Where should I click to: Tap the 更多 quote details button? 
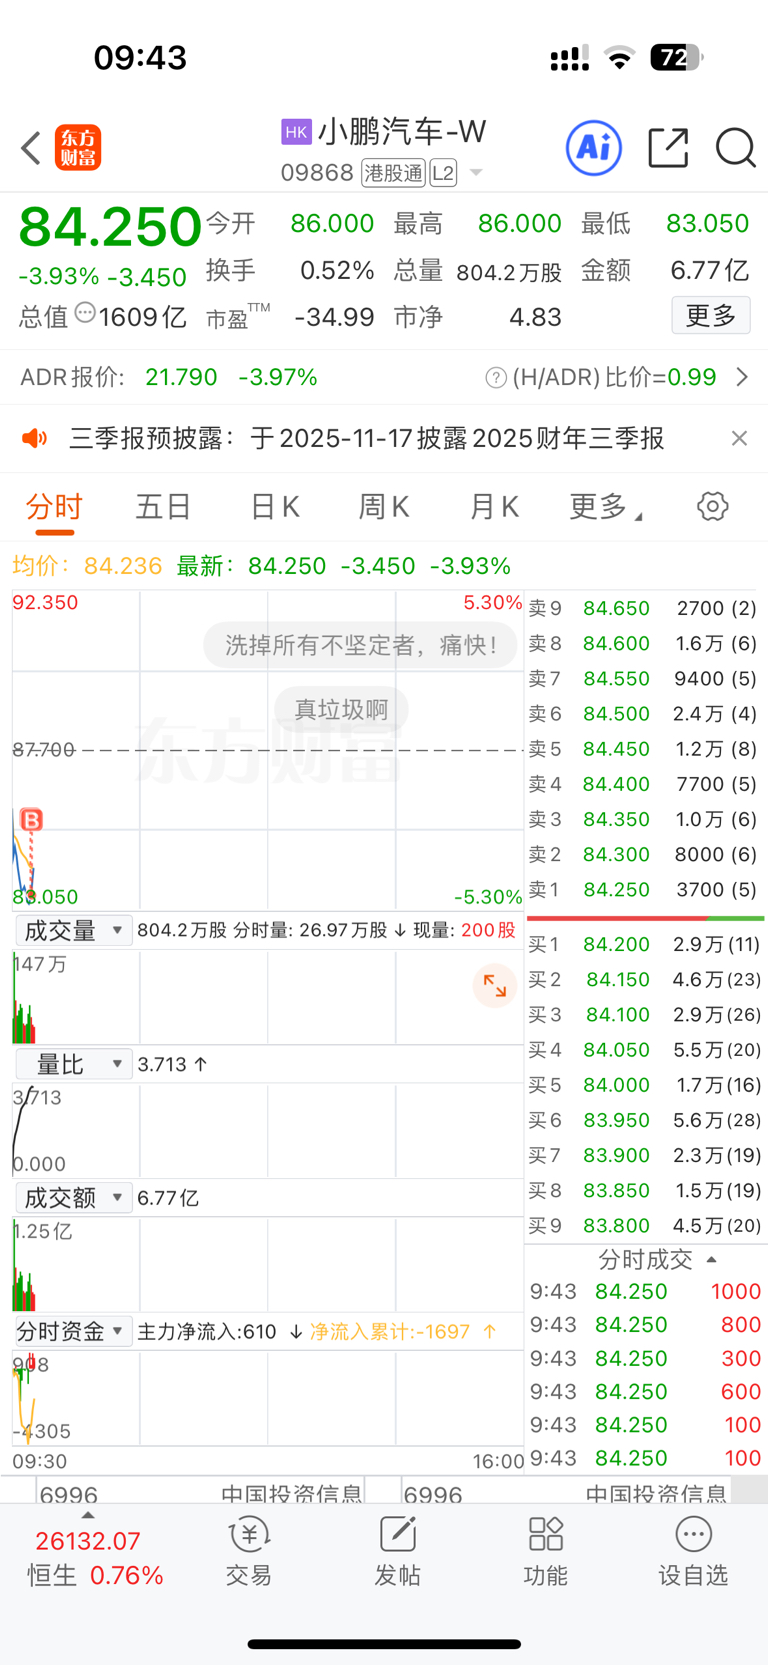pos(711,316)
